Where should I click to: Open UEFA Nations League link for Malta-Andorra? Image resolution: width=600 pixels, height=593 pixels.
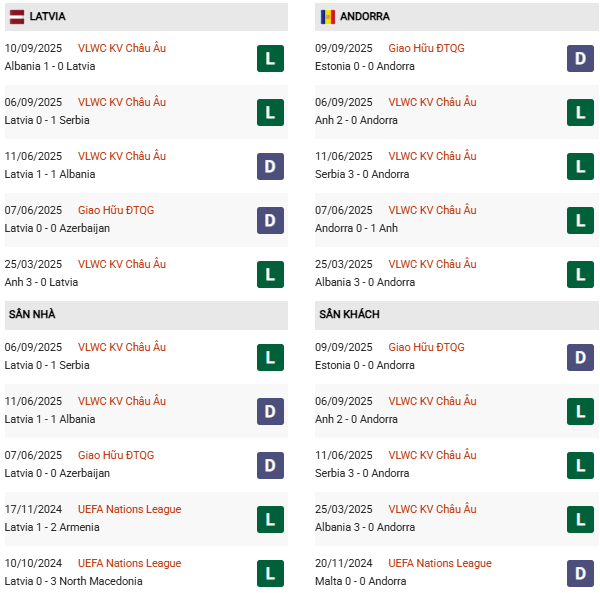tap(440, 563)
